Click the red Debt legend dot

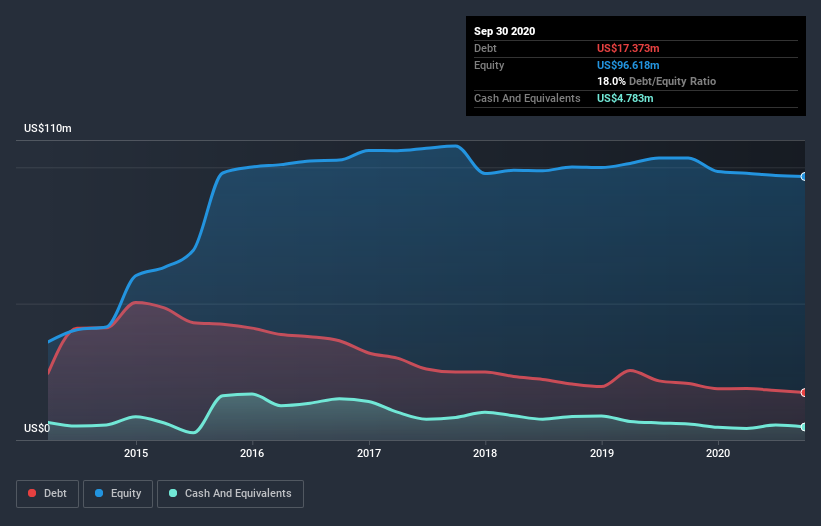[x=32, y=493]
